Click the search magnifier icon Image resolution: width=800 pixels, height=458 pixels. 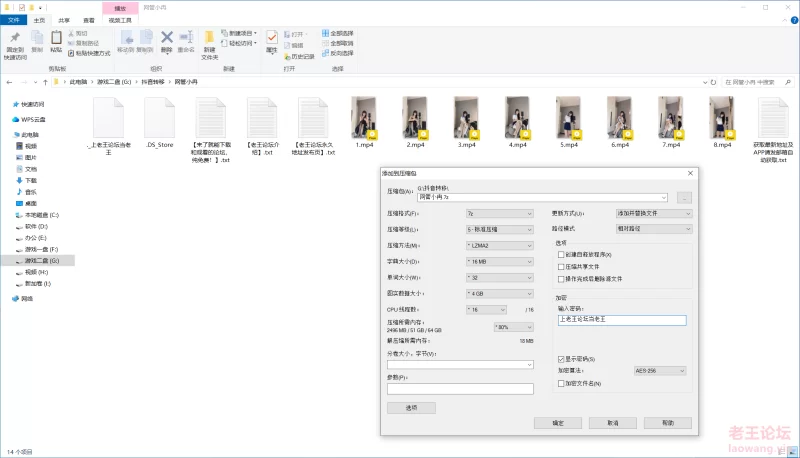788,82
